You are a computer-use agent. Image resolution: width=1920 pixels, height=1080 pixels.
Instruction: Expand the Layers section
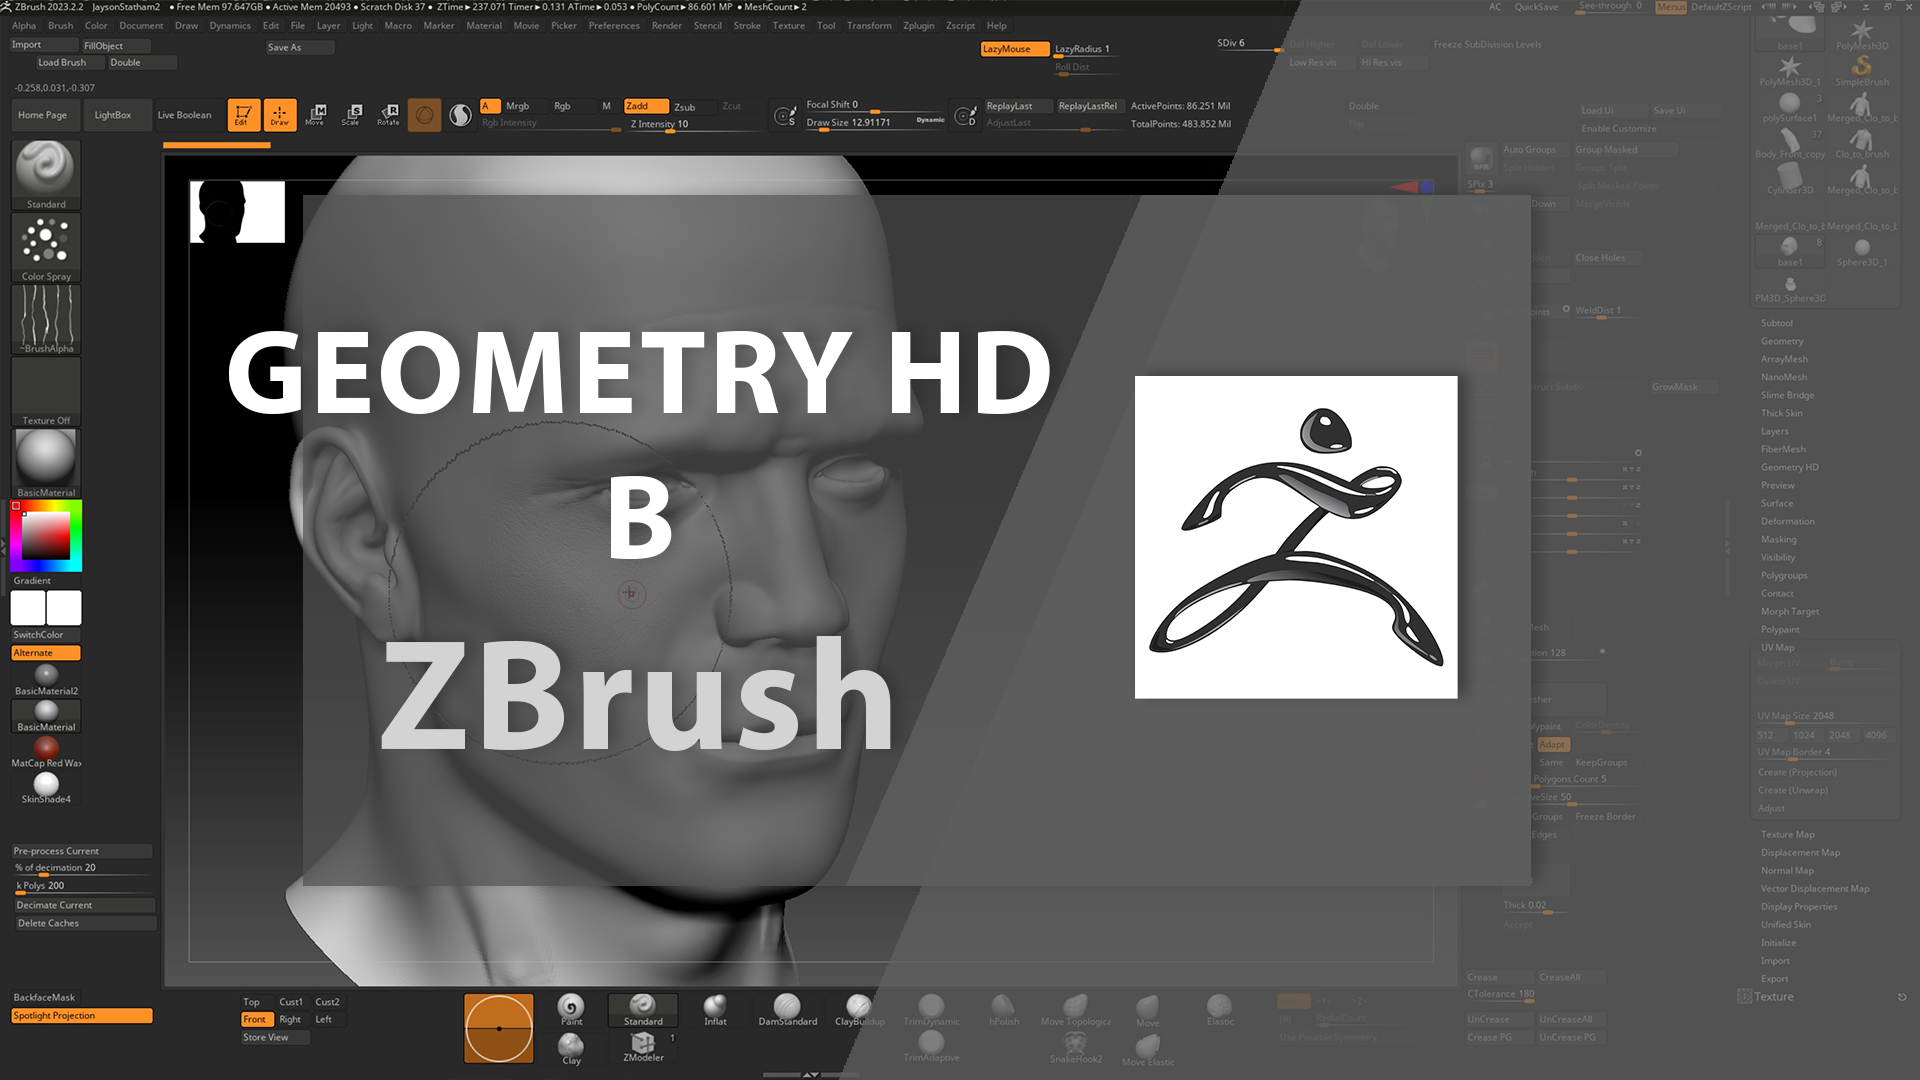click(x=1774, y=431)
